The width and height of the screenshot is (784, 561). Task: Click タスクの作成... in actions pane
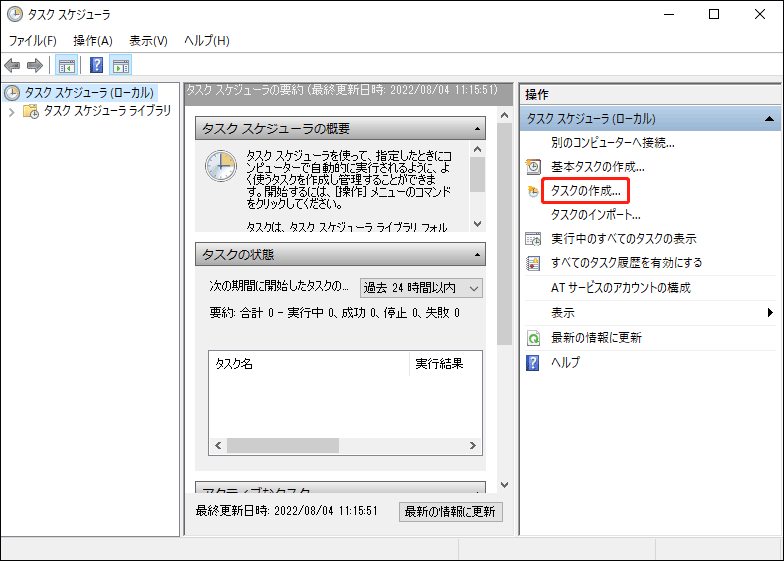click(586, 190)
